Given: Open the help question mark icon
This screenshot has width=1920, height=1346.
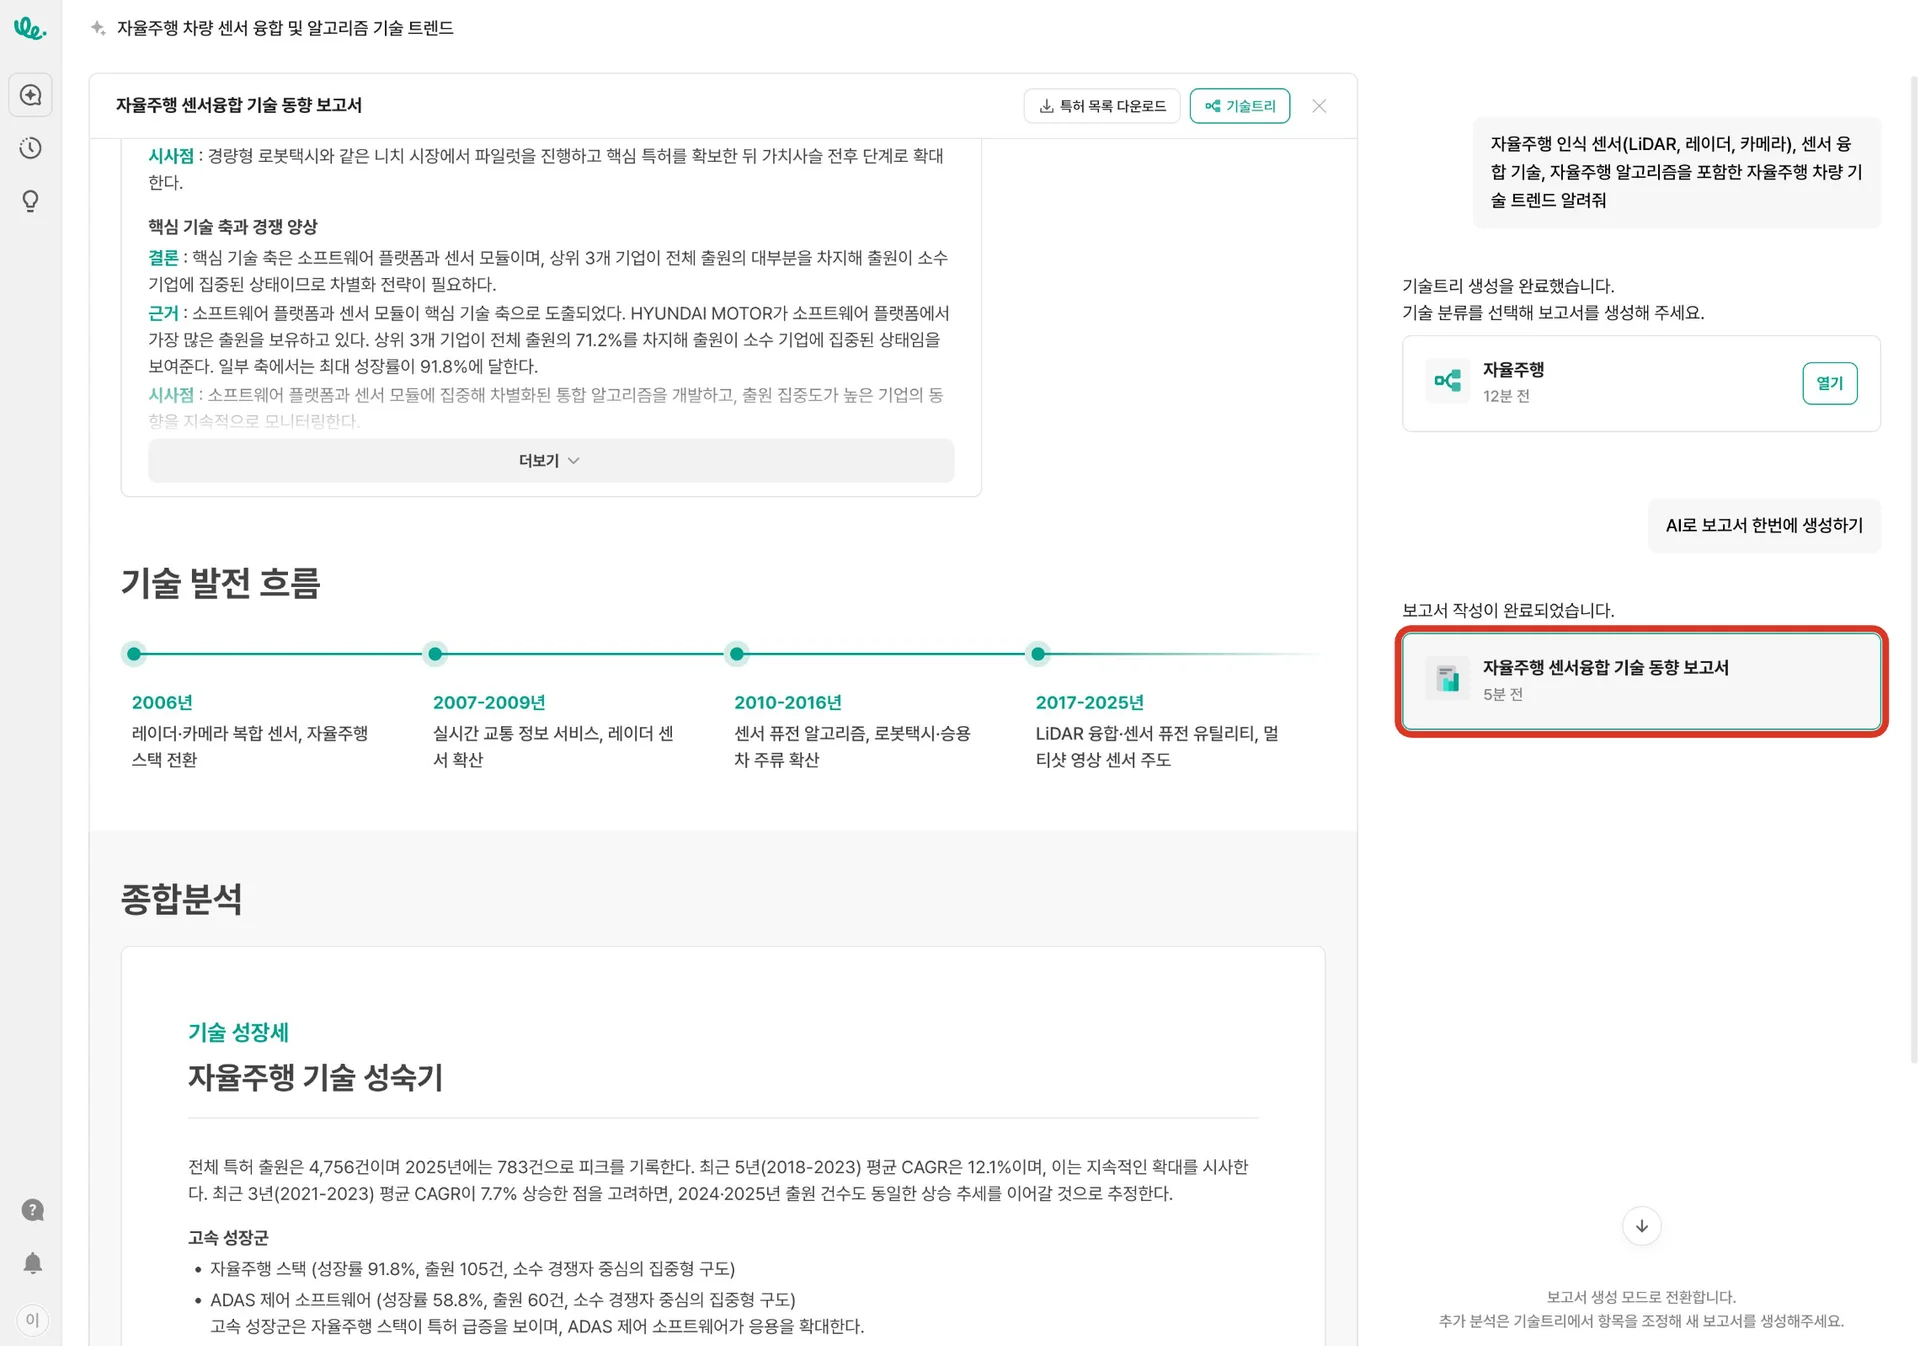Looking at the screenshot, I should [x=32, y=1210].
